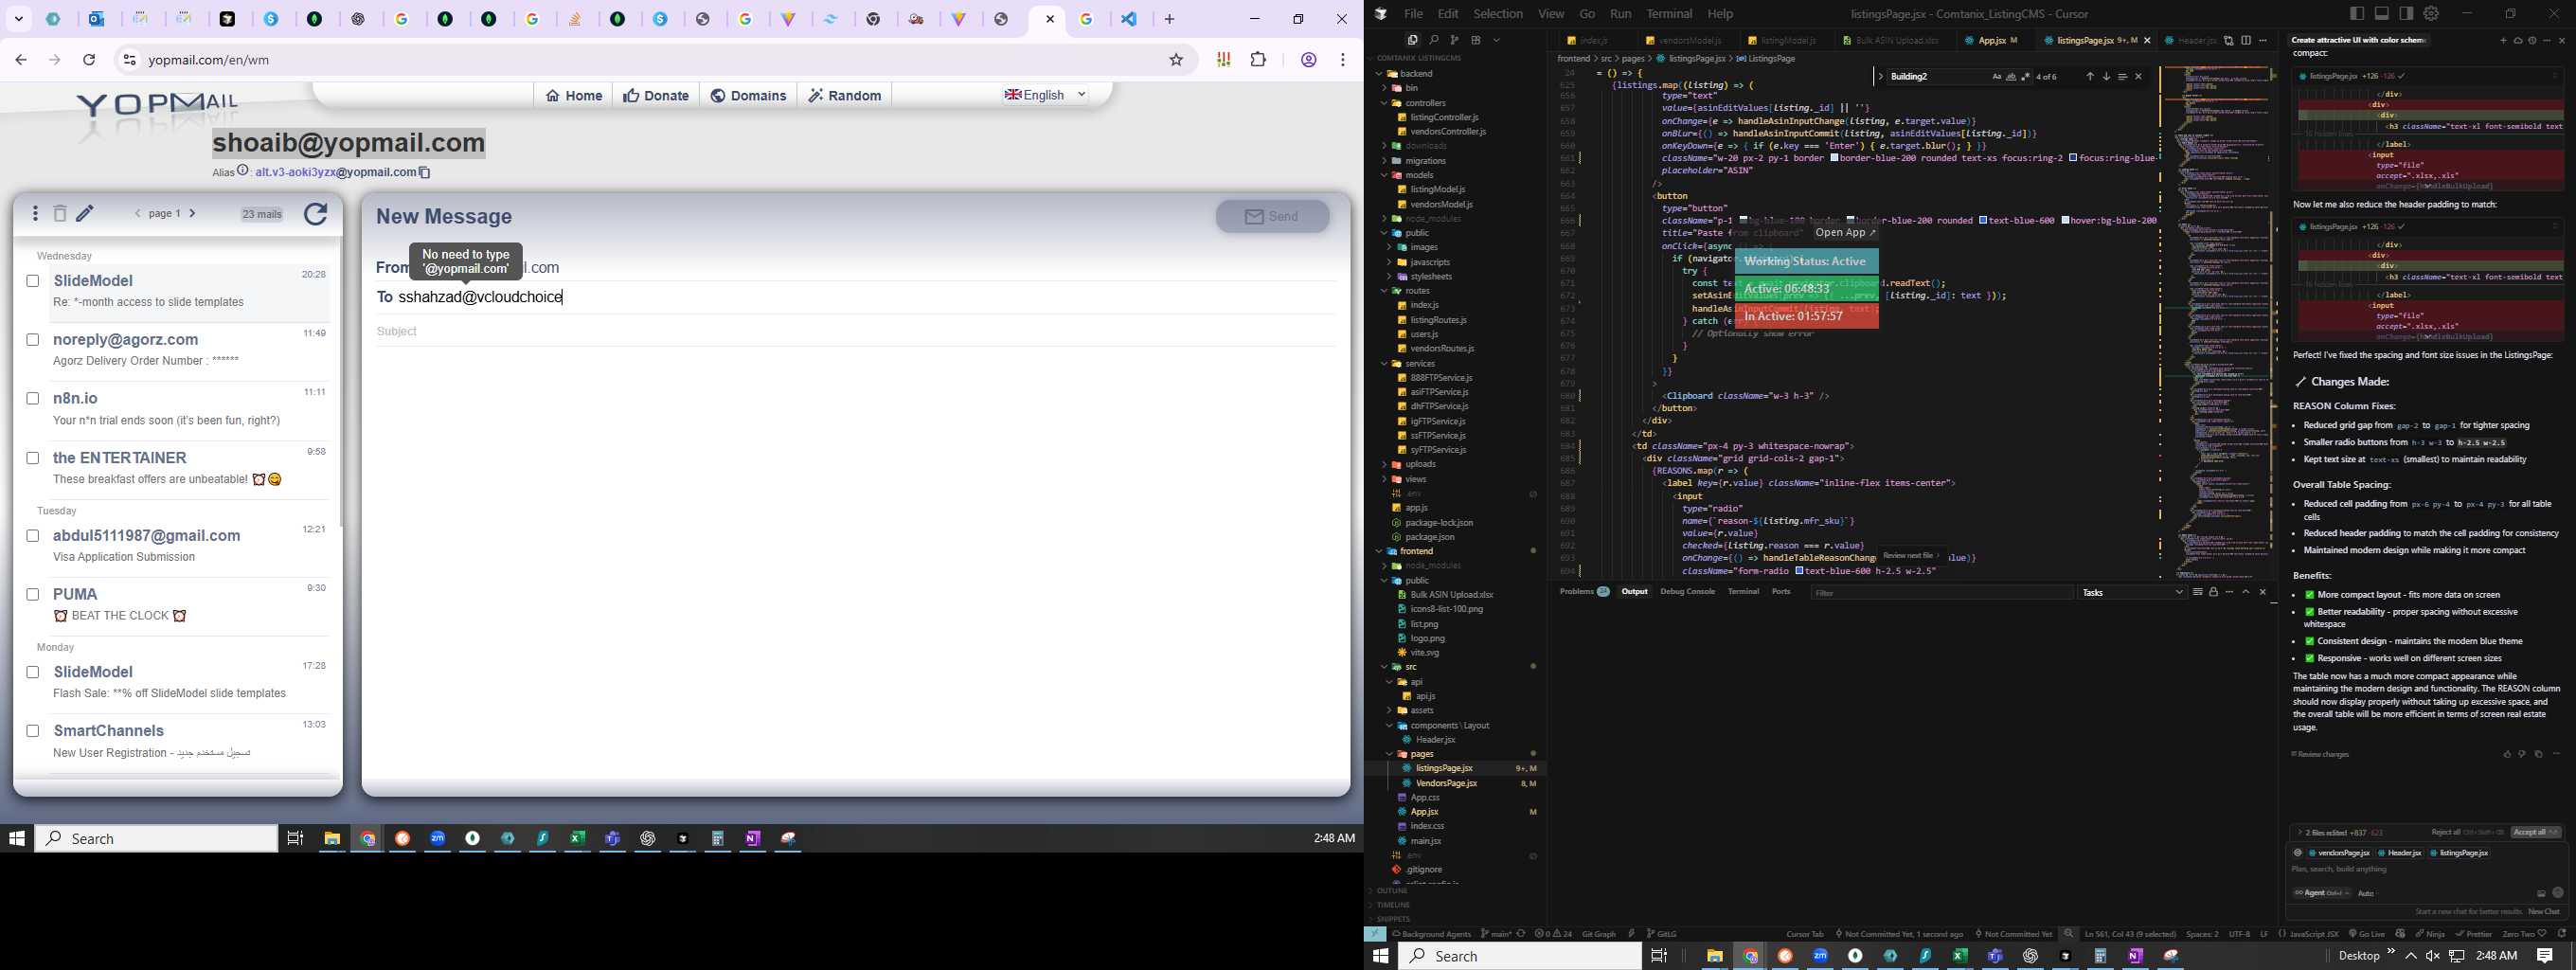
Task: Collapse the services folder
Action: pyautogui.click(x=1385, y=364)
